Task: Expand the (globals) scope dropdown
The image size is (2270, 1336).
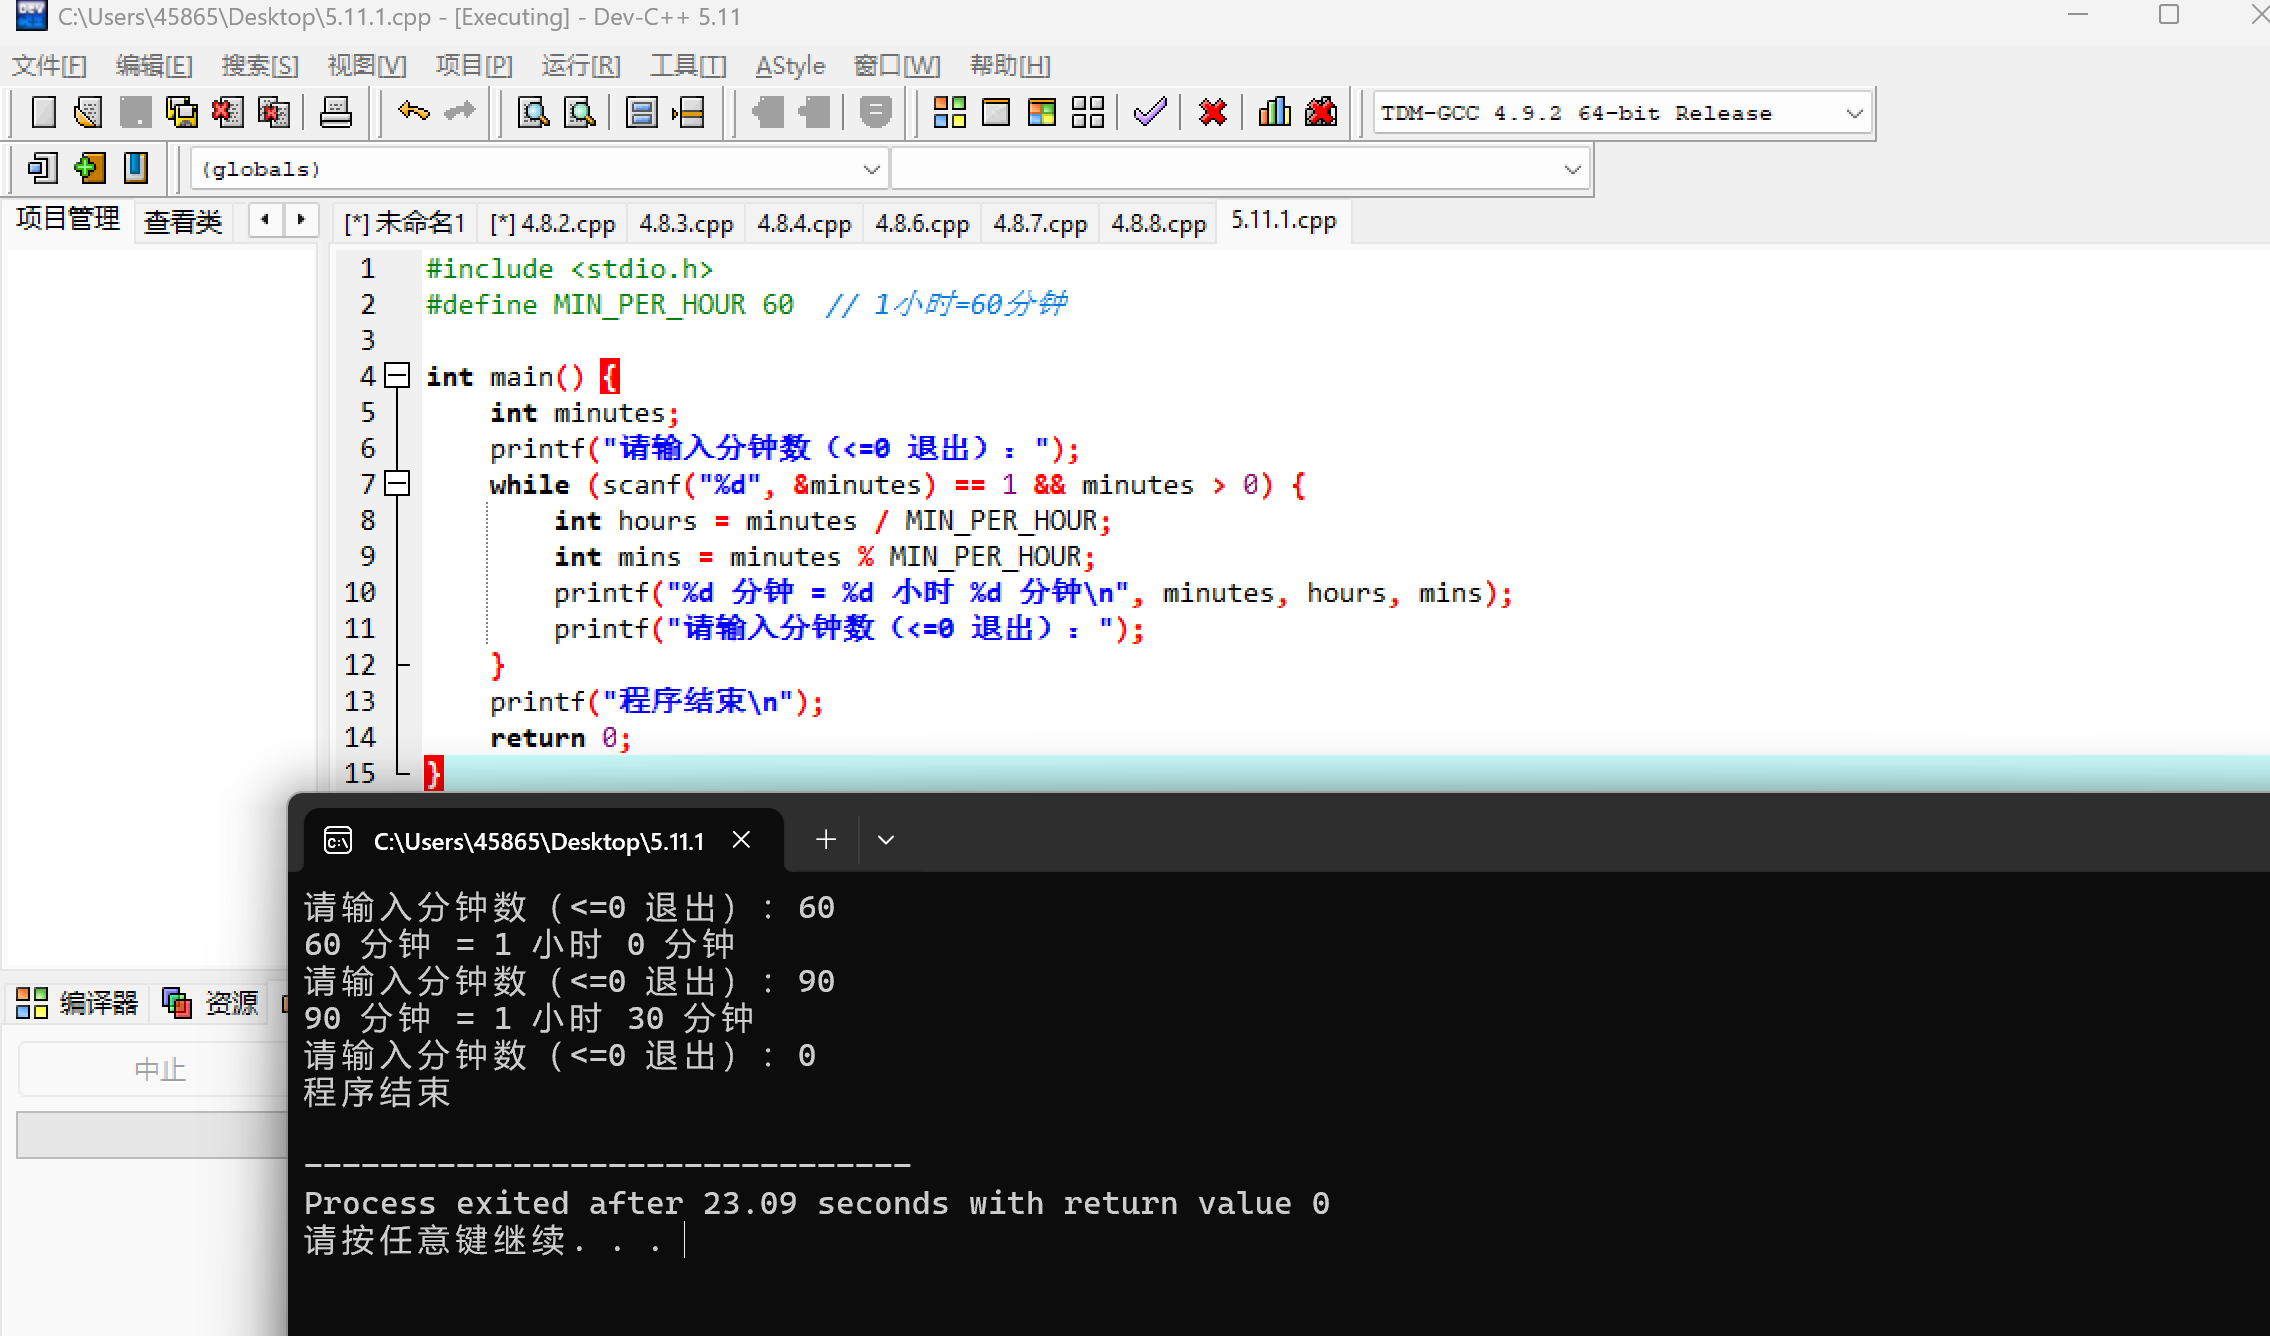Action: (x=871, y=169)
